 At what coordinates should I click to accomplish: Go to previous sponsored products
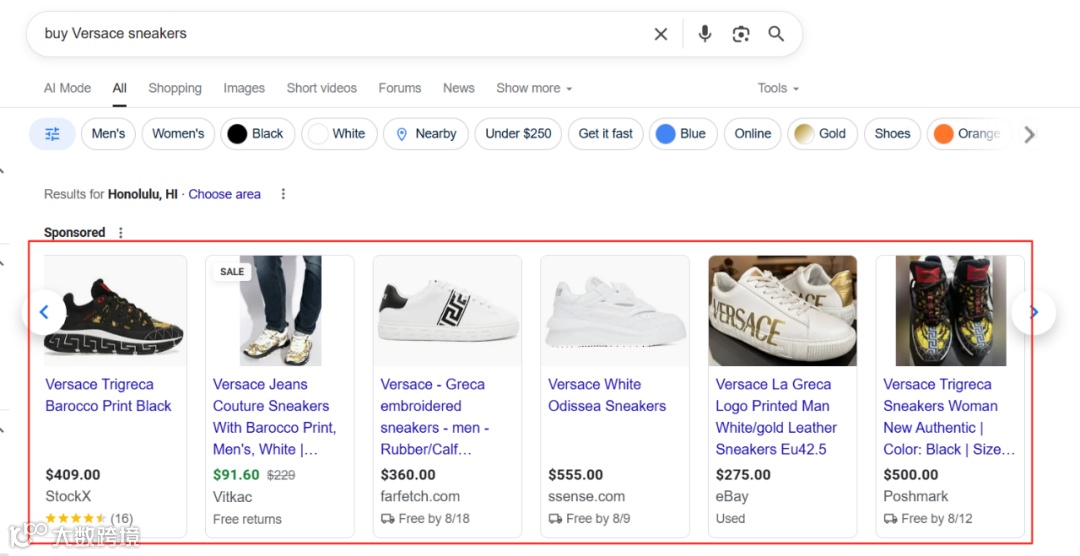pos(43,313)
